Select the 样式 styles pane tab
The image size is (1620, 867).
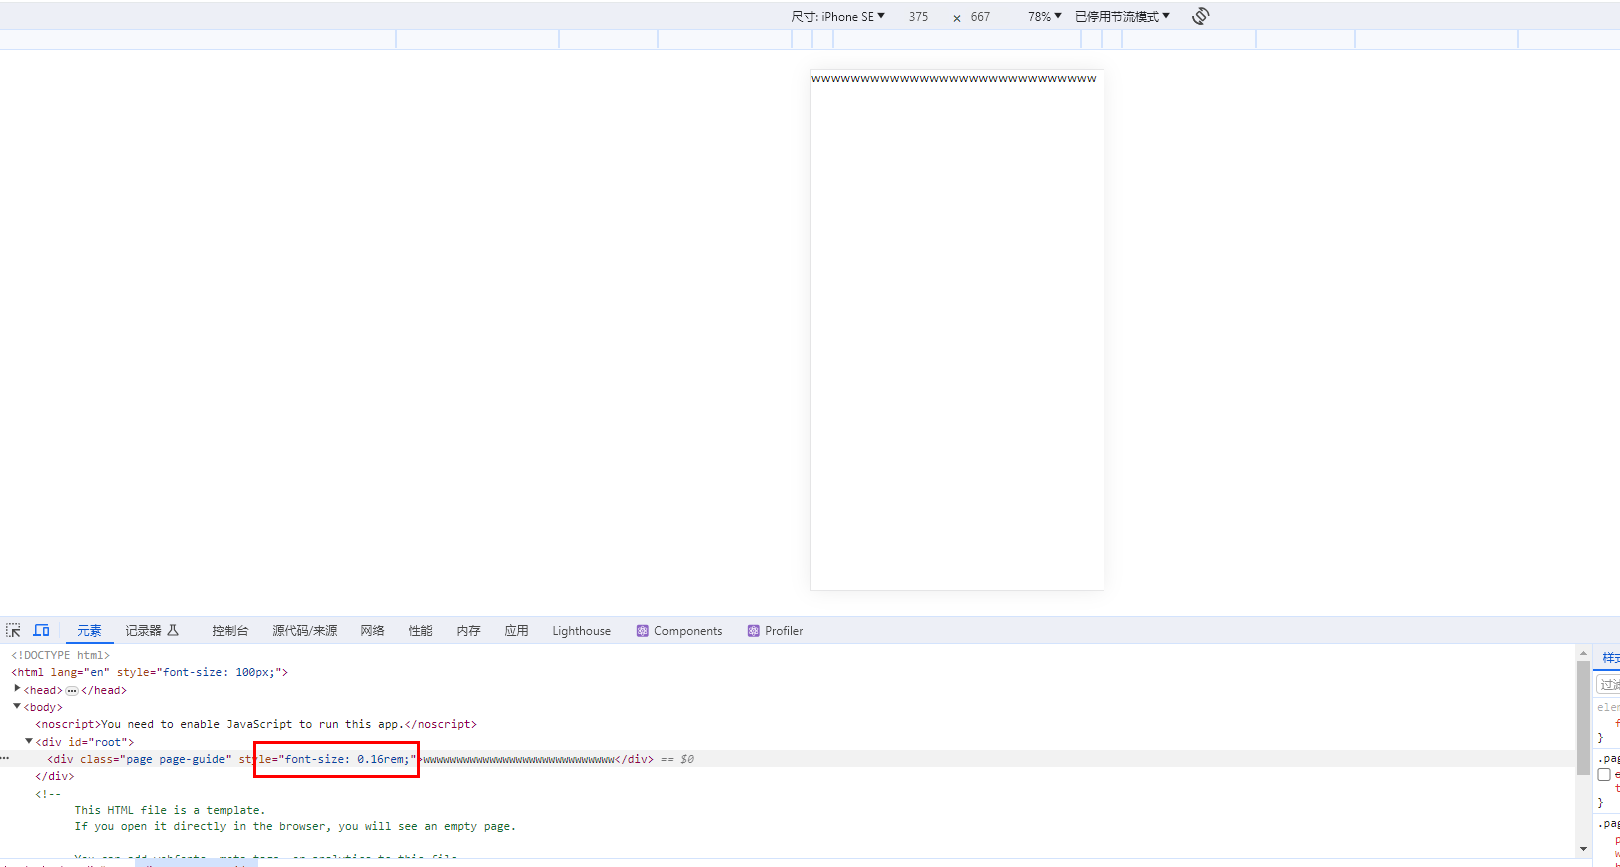tap(1610, 657)
